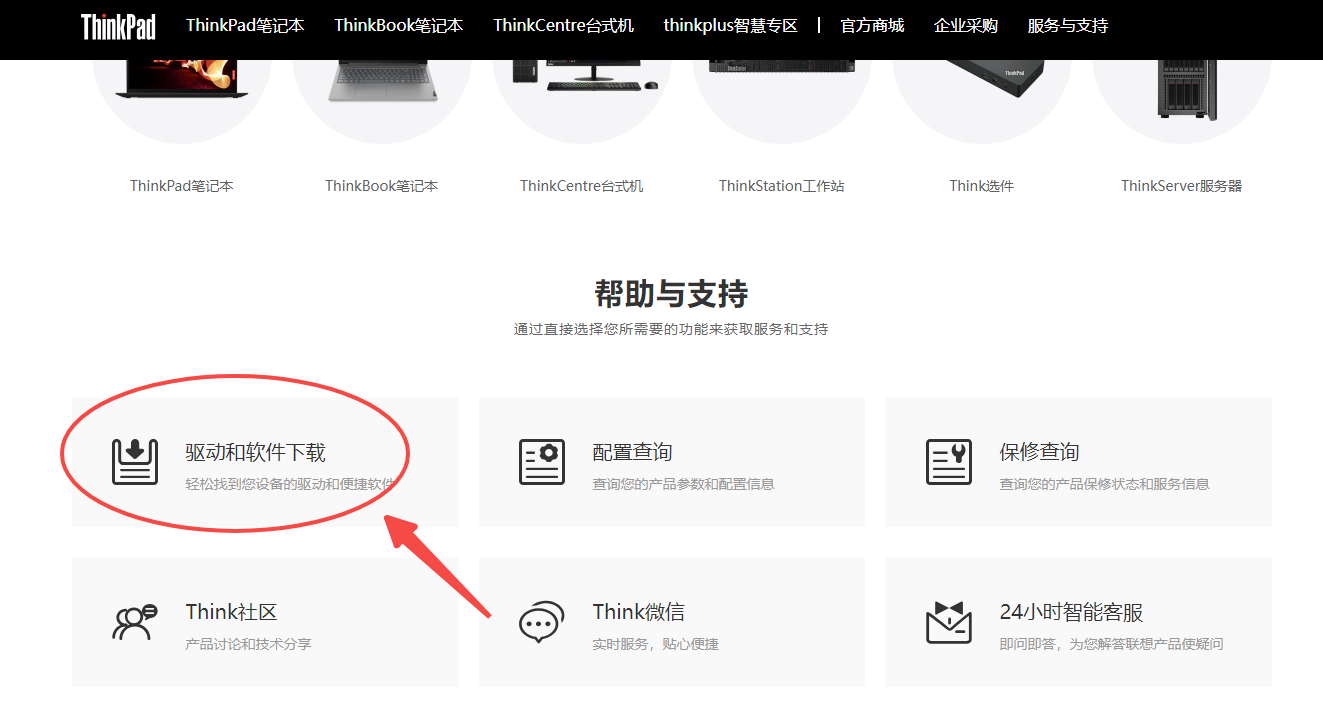This screenshot has height=702, width=1323.
Task: Open 服务与支持 in the navigation bar
Action: tap(1067, 26)
